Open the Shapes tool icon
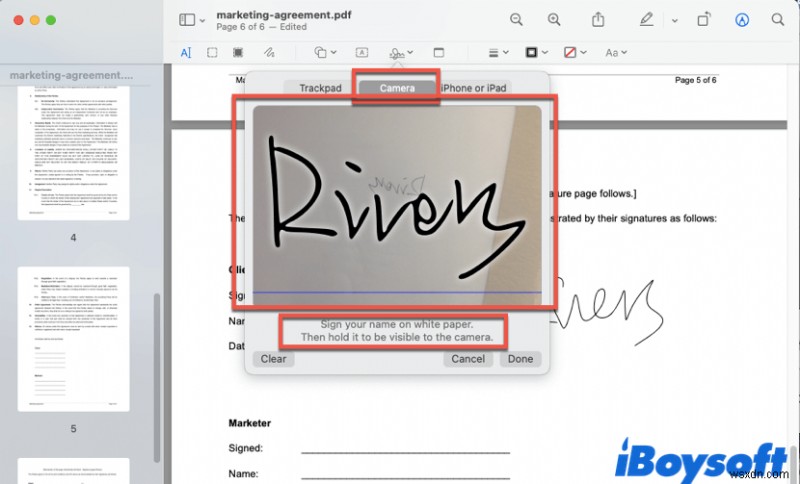The image size is (800, 484). pyautogui.click(x=320, y=53)
